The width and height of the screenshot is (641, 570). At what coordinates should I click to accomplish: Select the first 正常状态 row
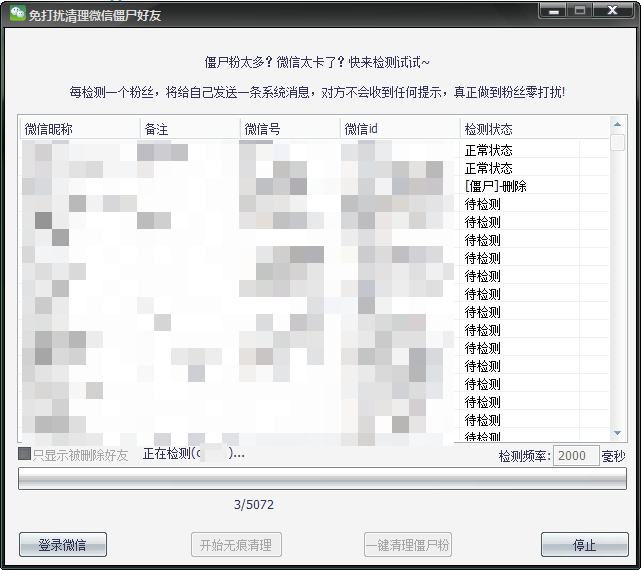pyautogui.click(x=315, y=150)
